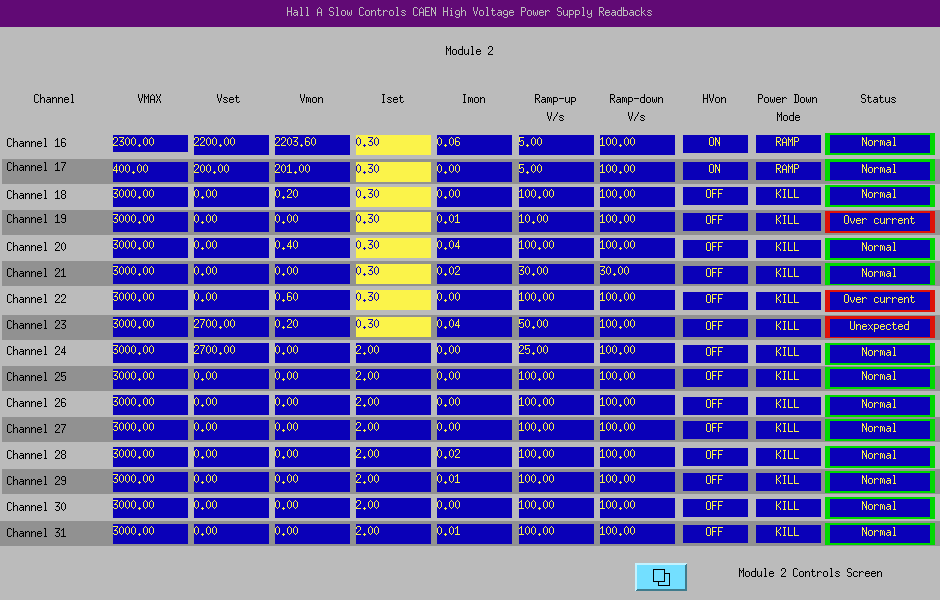940x600 pixels.
Task: Select Channel 21 yellow Iset field
Action: click(393, 274)
